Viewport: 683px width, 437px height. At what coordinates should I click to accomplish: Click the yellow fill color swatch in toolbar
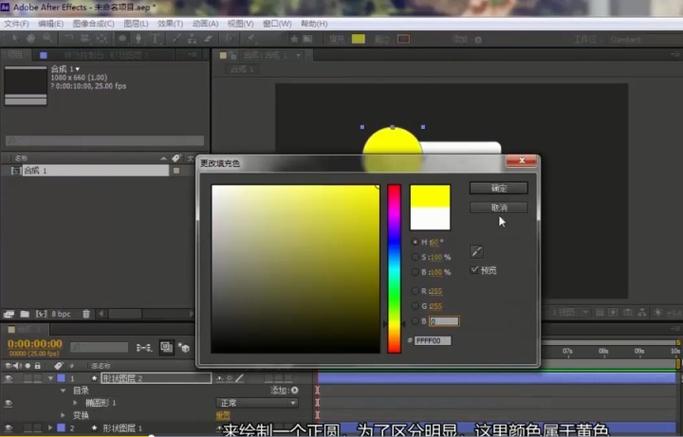[358, 39]
